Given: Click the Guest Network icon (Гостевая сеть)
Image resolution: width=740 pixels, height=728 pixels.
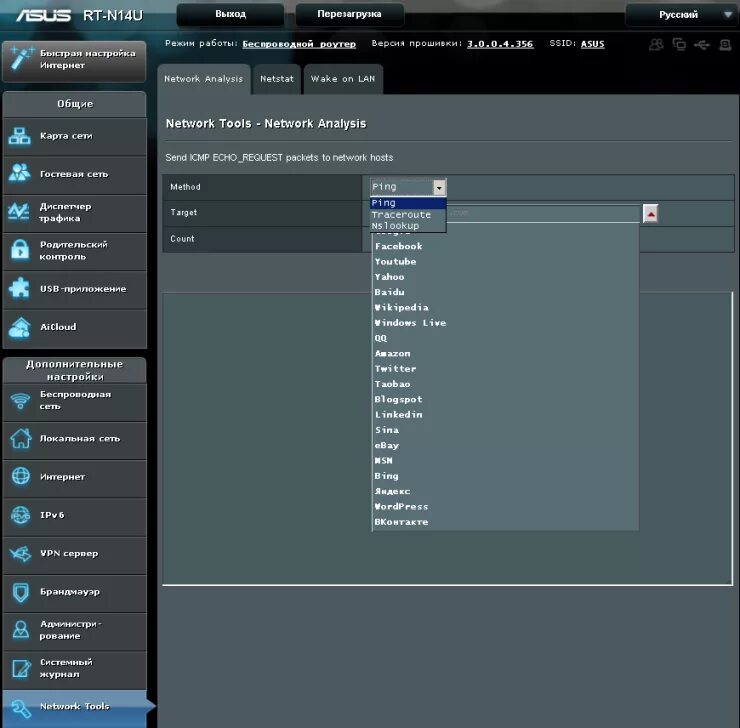Looking at the screenshot, I should pyautogui.click(x=19, y=173).
